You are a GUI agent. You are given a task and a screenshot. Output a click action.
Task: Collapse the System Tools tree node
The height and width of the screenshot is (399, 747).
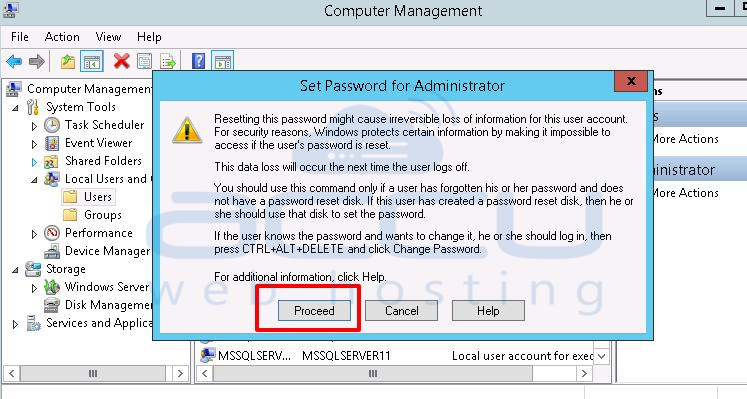[x=16, y=108]
